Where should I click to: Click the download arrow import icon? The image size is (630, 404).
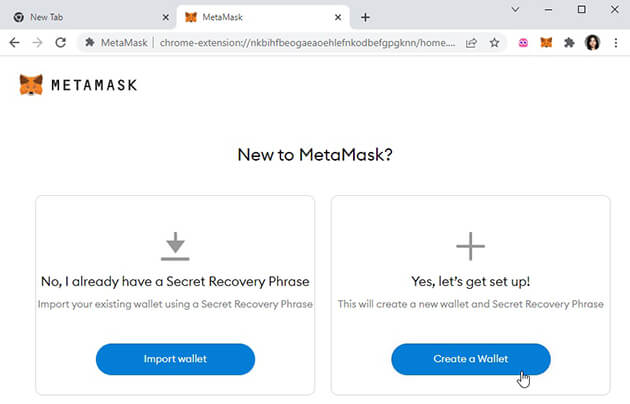tap(175, 246)
